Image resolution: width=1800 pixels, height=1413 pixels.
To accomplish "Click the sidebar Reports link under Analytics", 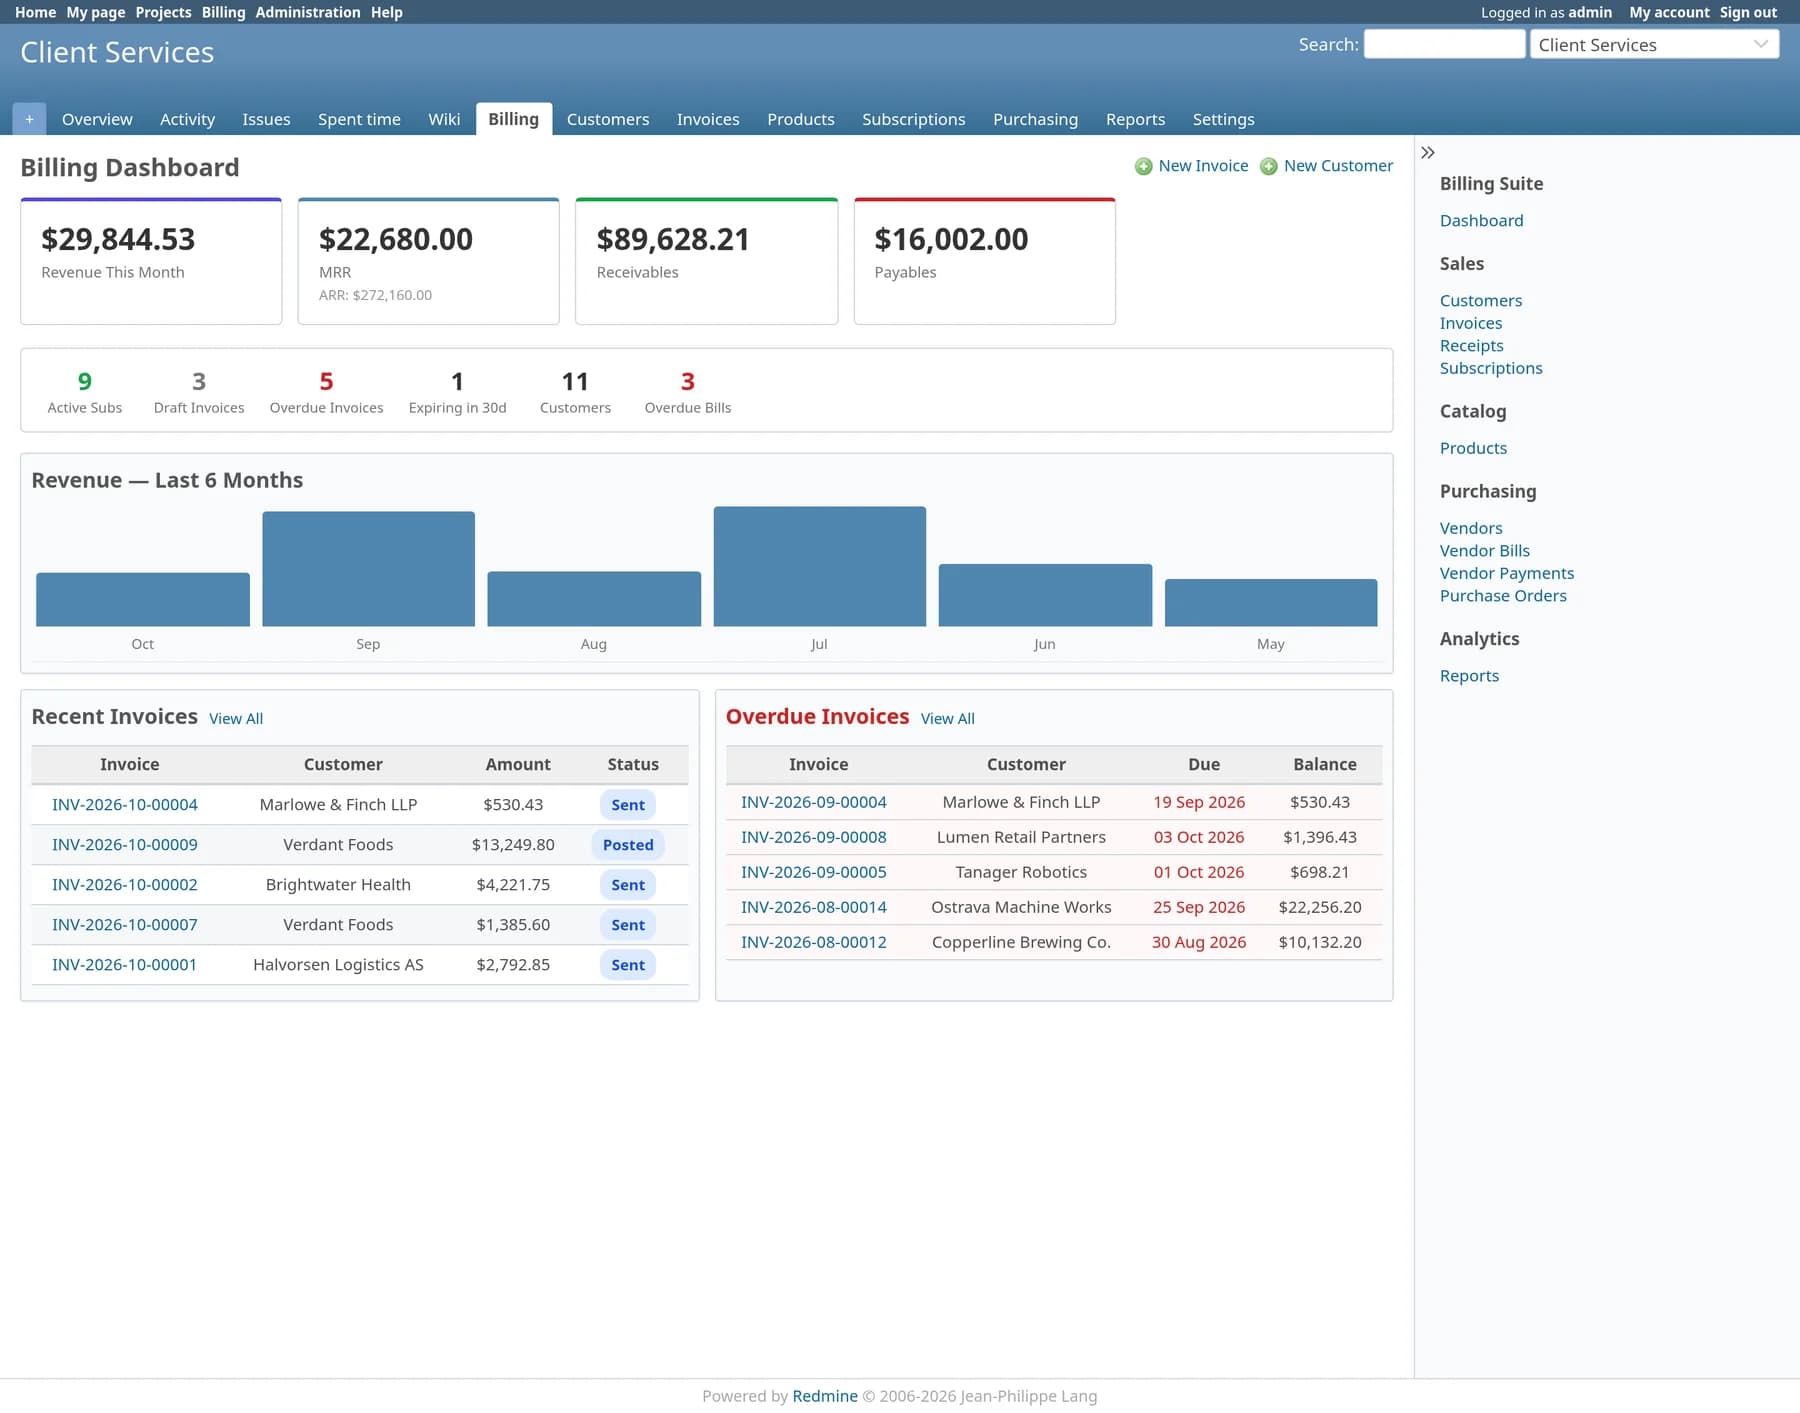I will 1469,676.
